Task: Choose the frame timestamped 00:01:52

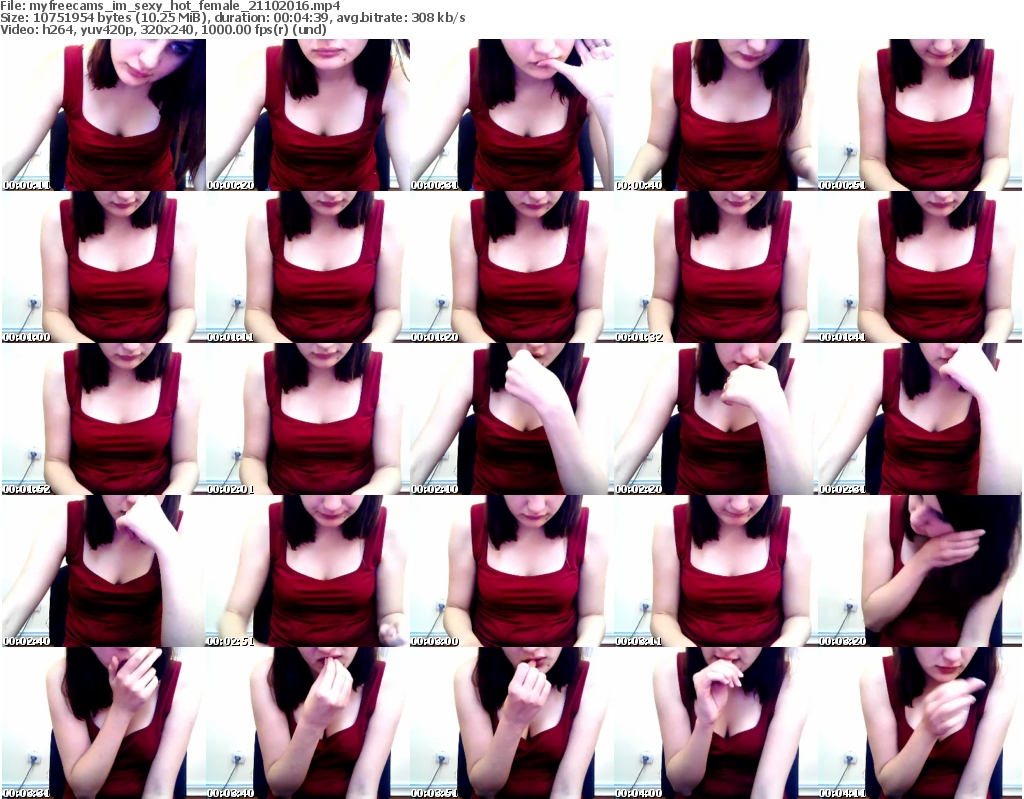Action: point(104,419)
